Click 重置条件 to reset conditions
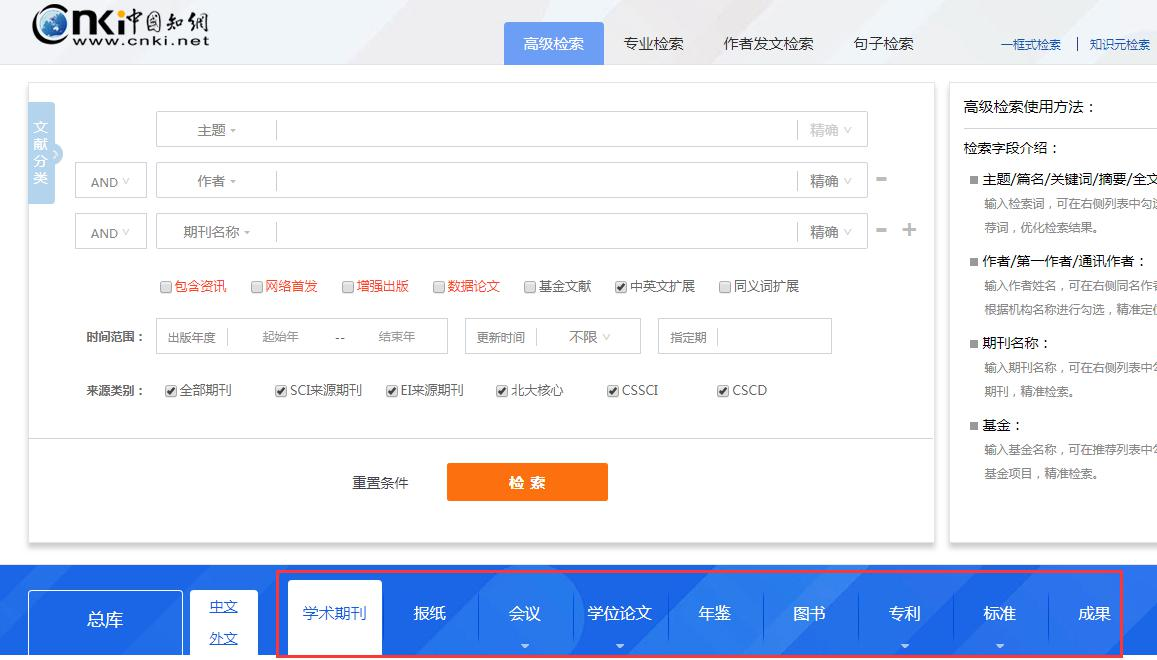Screen dimensions: 1157x660 tap(380, 481)
